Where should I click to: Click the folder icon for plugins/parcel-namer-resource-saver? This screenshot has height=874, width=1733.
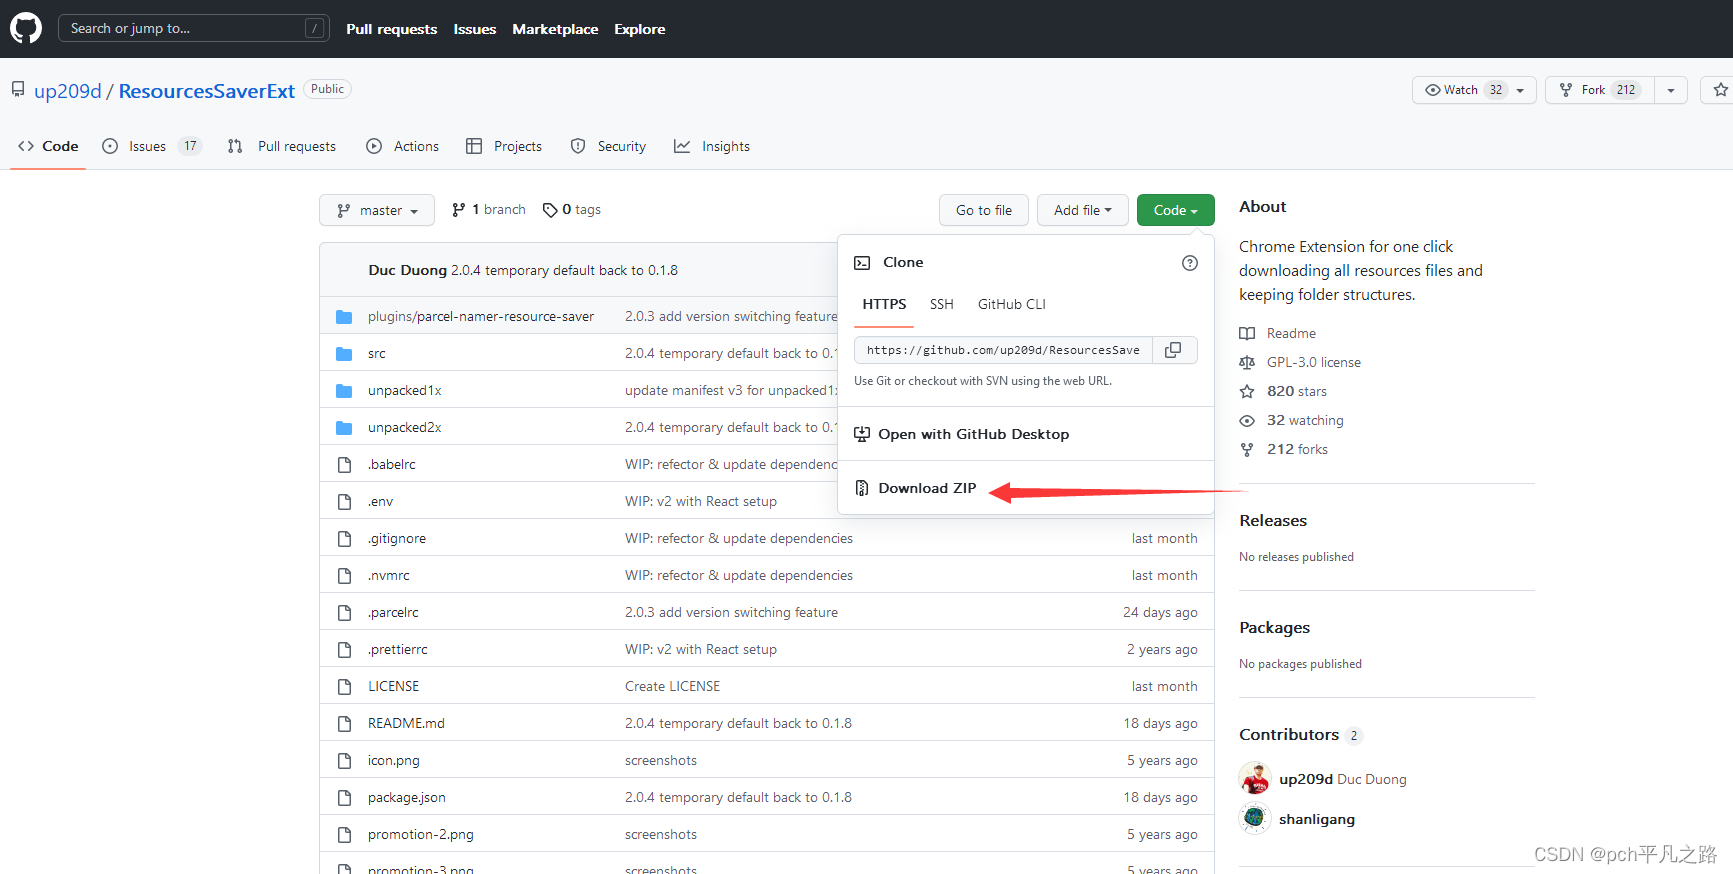[x=344, y=317]
